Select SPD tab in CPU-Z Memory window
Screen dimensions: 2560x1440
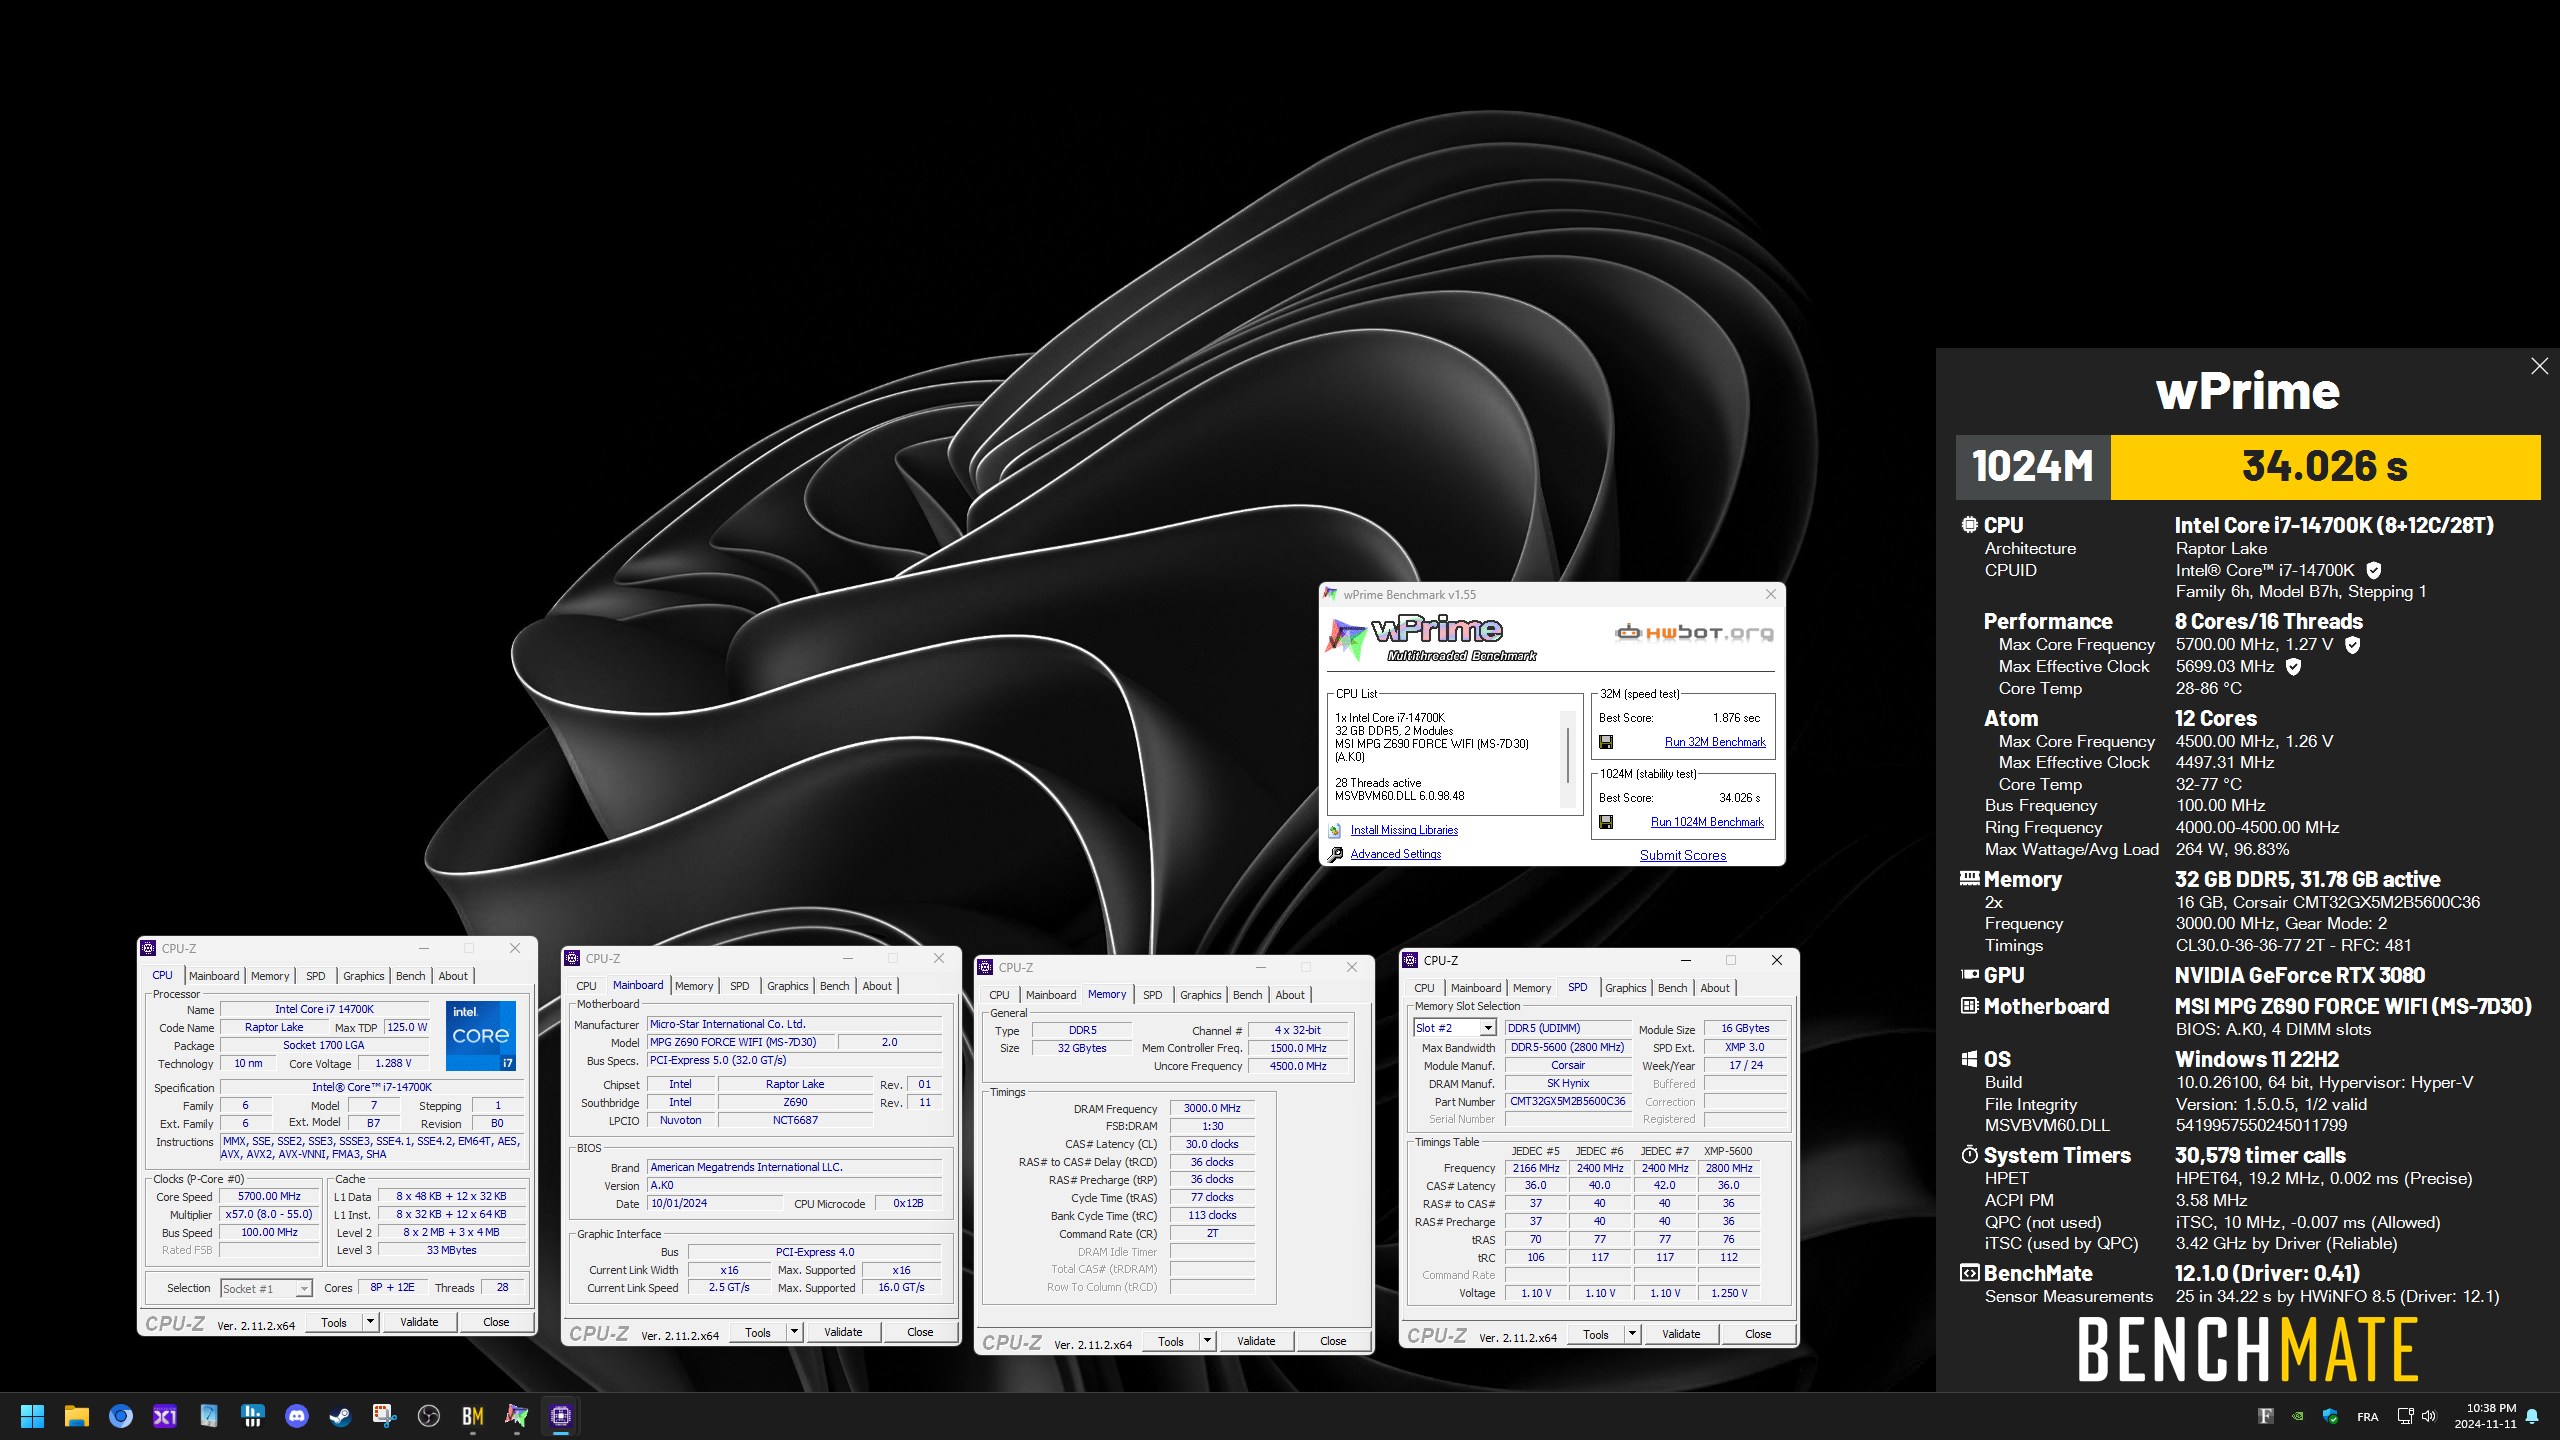pyautogui.click(x=1152, y=995)
